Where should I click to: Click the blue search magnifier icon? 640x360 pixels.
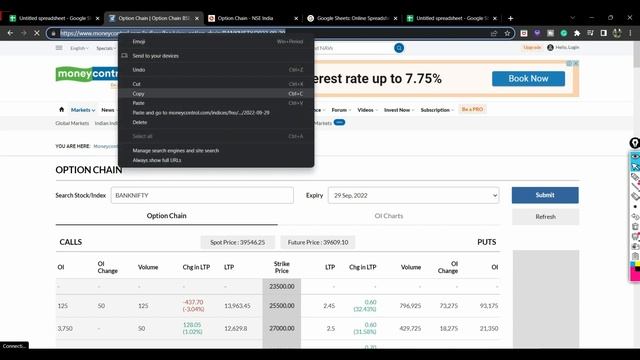click(399, 48)
